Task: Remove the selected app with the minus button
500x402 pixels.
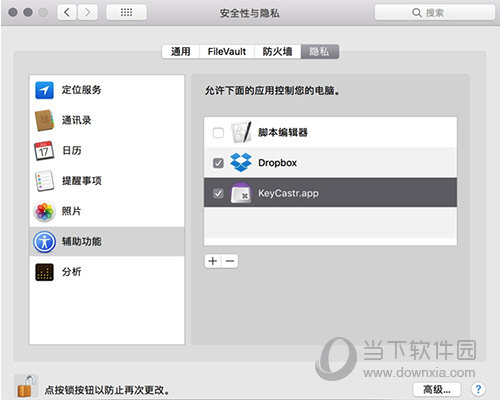Action: 230,261
